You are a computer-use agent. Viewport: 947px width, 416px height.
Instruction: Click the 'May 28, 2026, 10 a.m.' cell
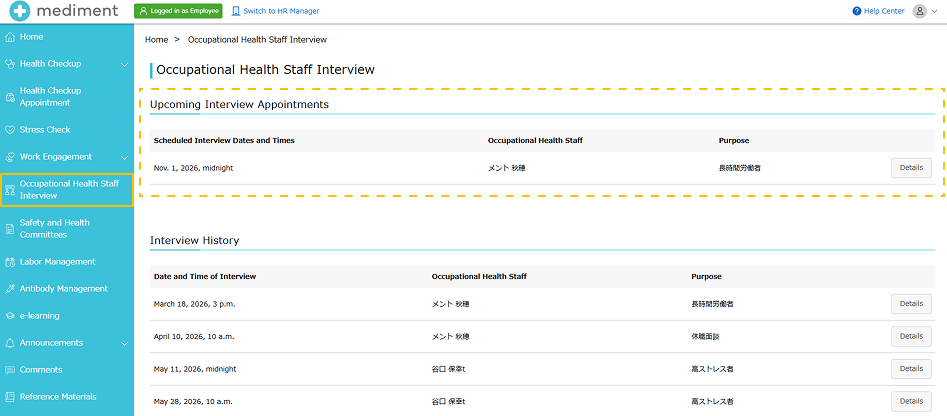[x=193, y=401]
